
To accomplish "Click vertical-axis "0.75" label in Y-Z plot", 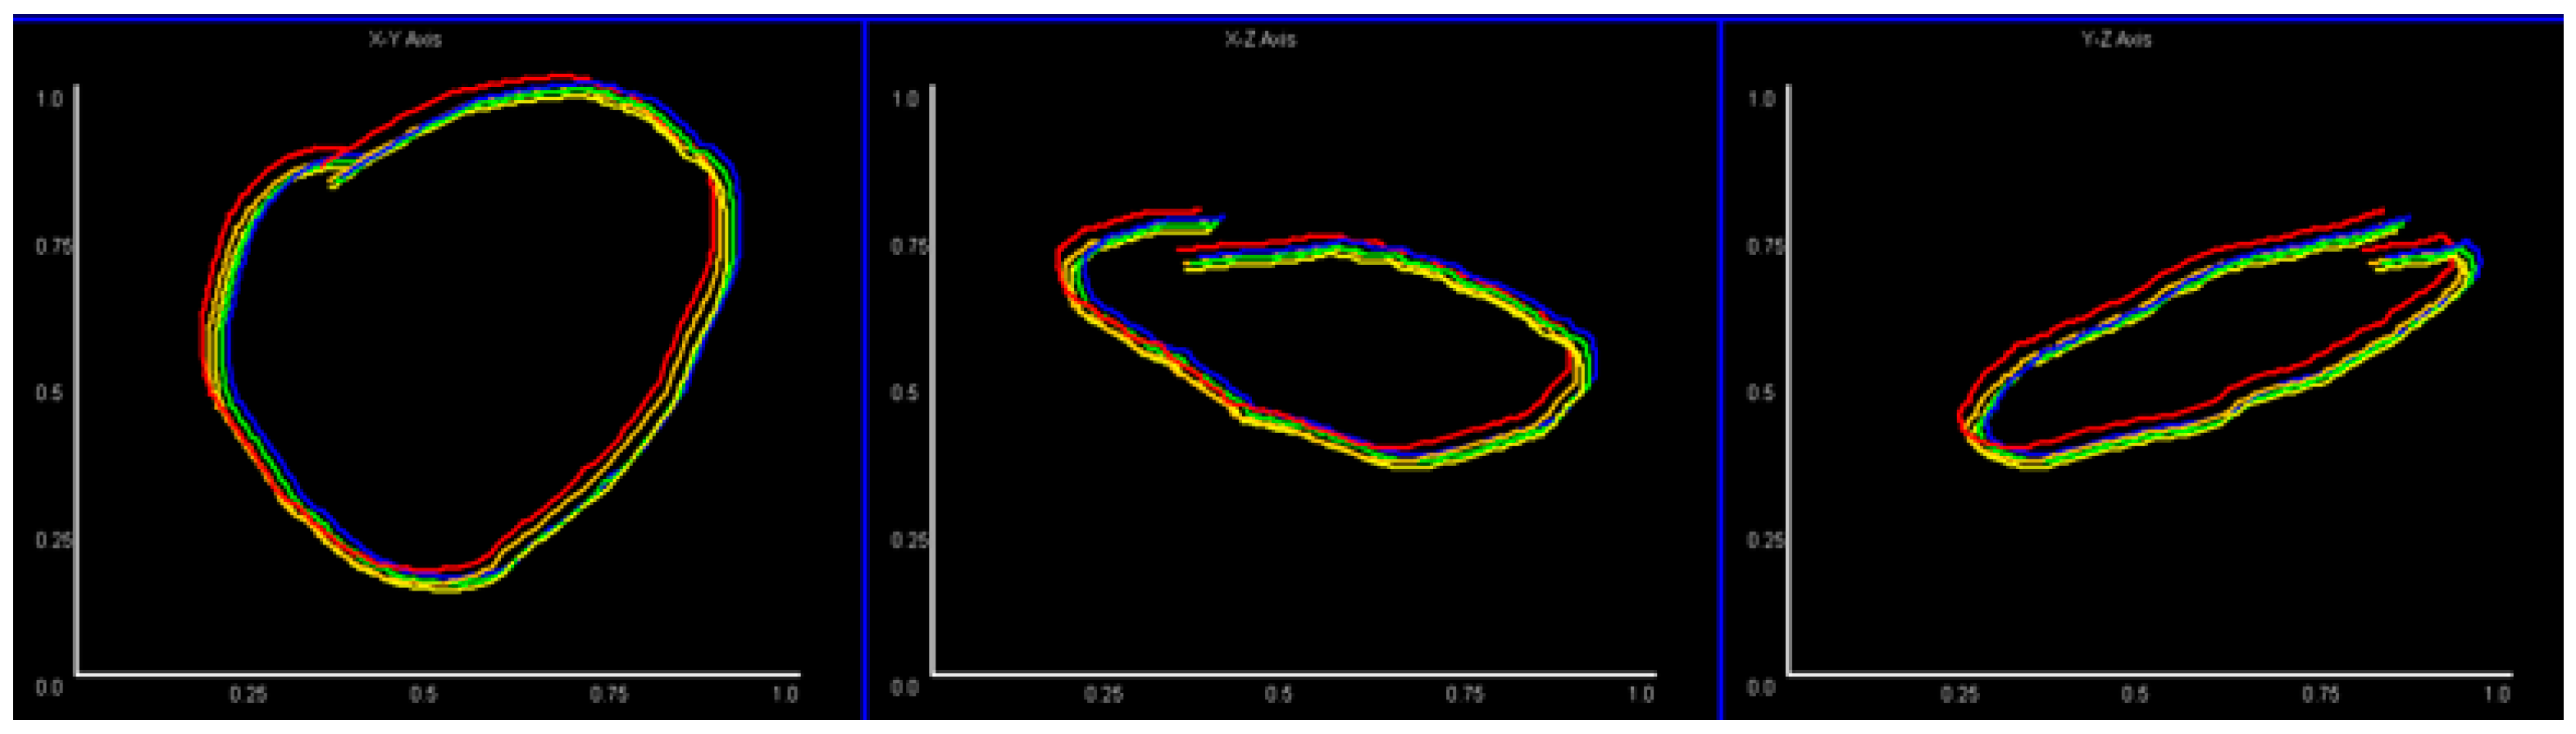I will tap(1764, 246).
